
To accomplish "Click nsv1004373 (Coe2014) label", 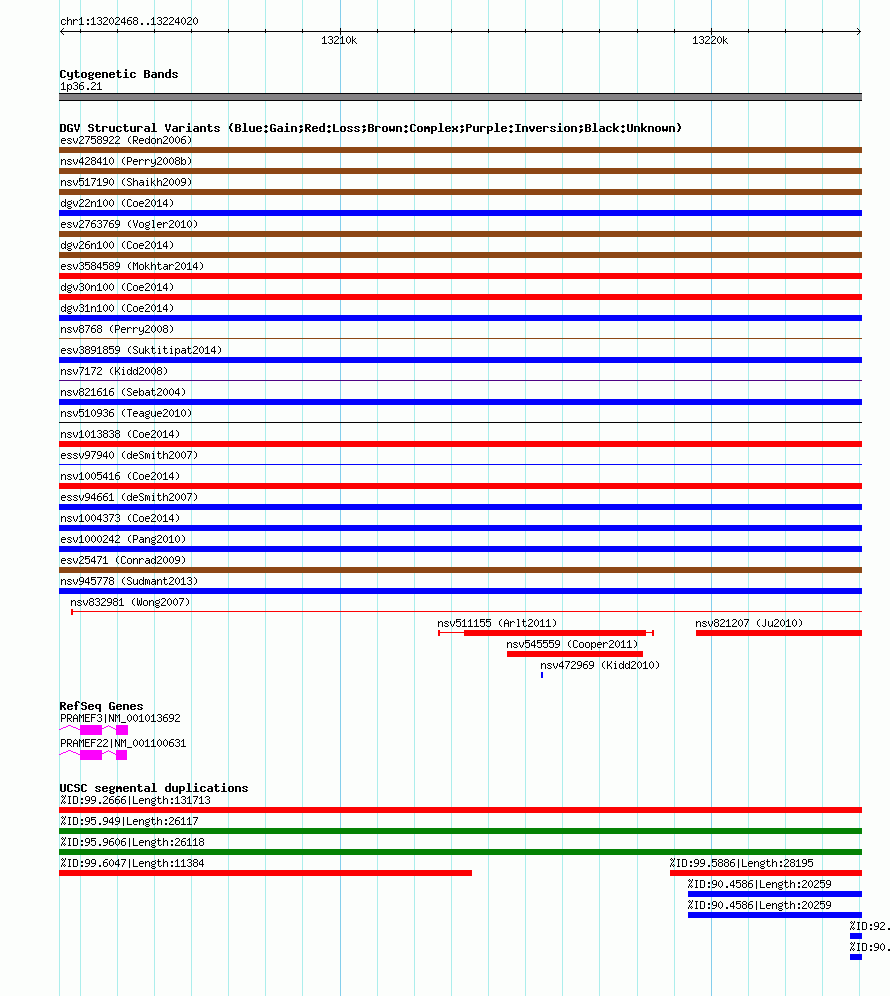I will [120, 518].
